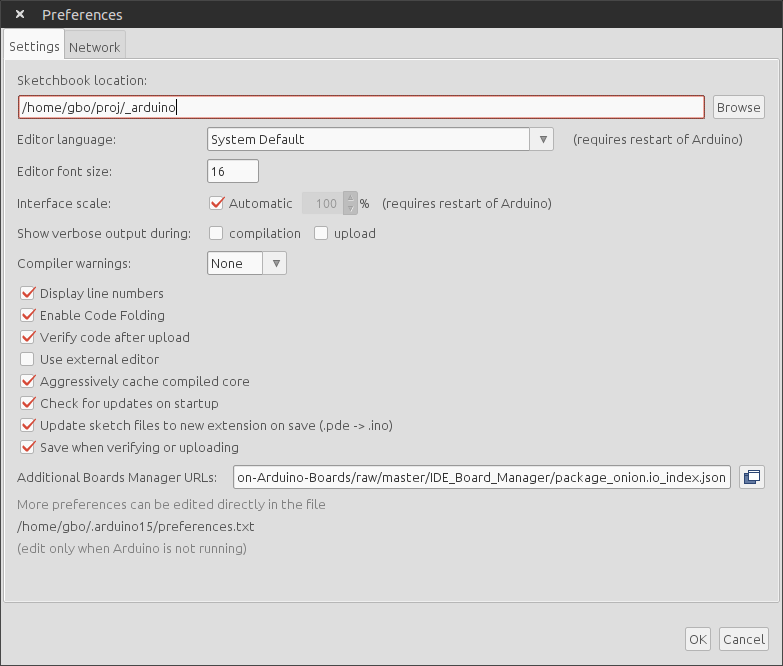Focus the Sketchbook location text field

coord(361,107)
